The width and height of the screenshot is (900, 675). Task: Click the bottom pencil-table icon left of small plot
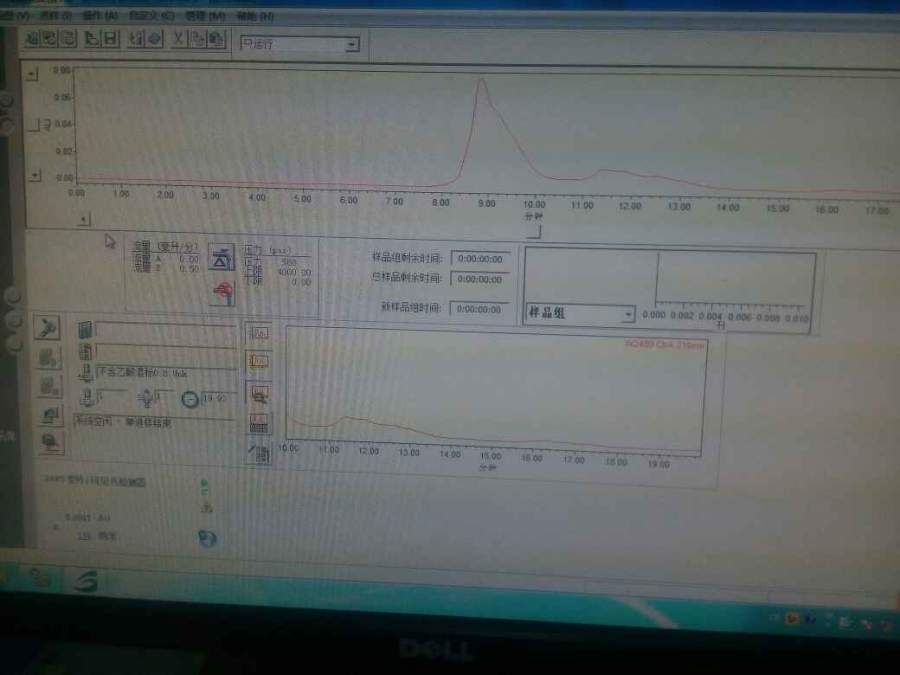coord(260,454)
